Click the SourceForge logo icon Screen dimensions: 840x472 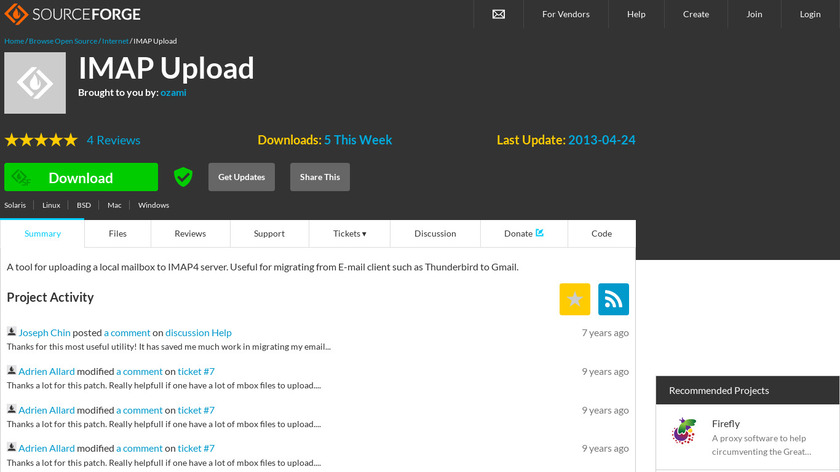pyautogui.click(x=16, y=14)
